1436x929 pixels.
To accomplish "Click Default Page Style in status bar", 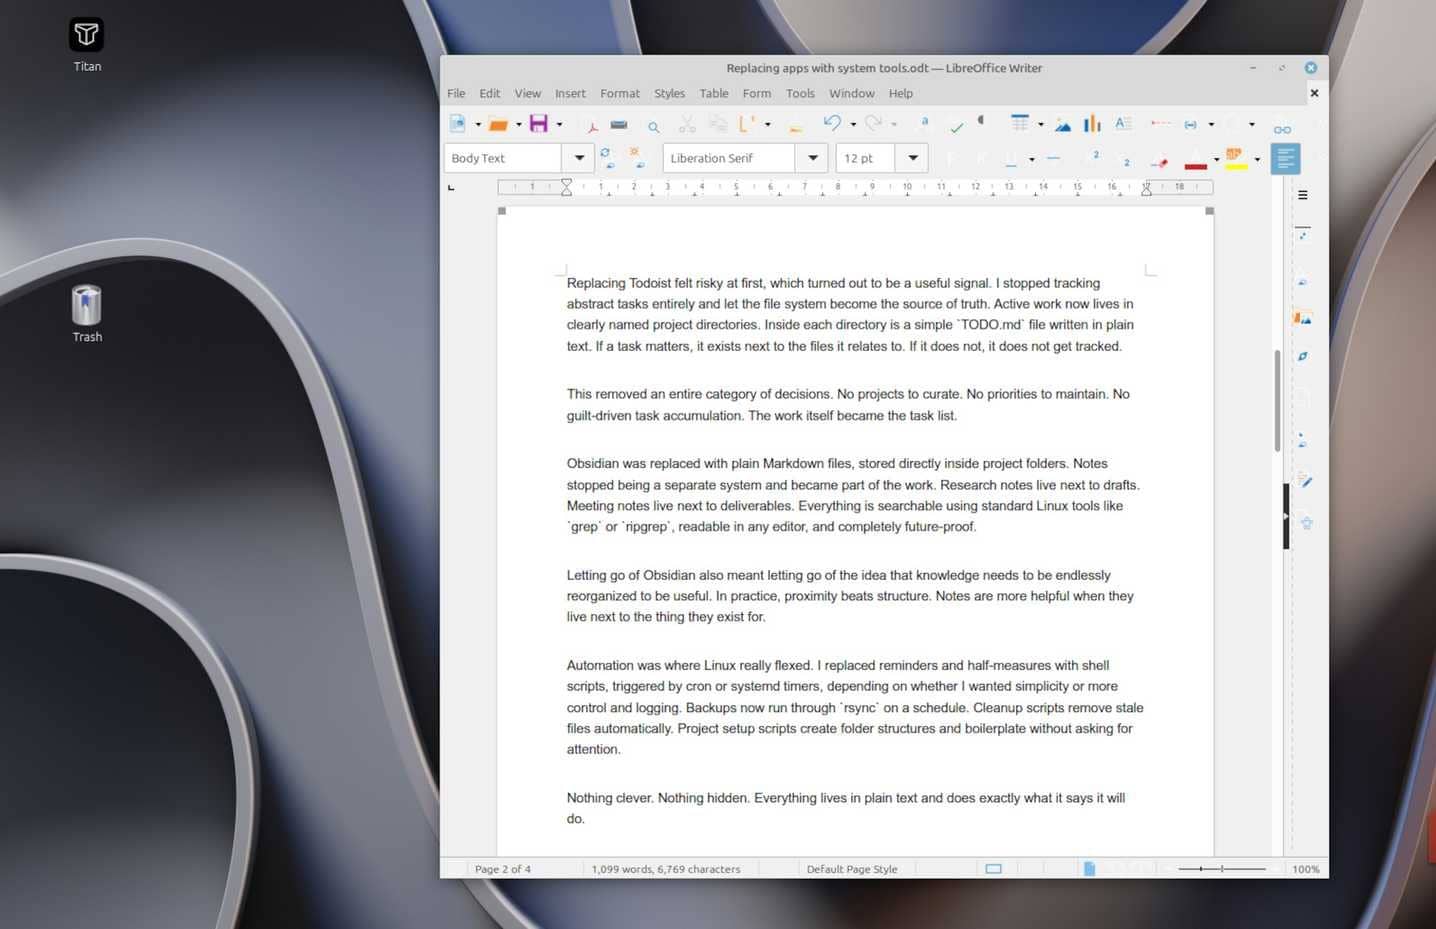I will coord(852,869).
